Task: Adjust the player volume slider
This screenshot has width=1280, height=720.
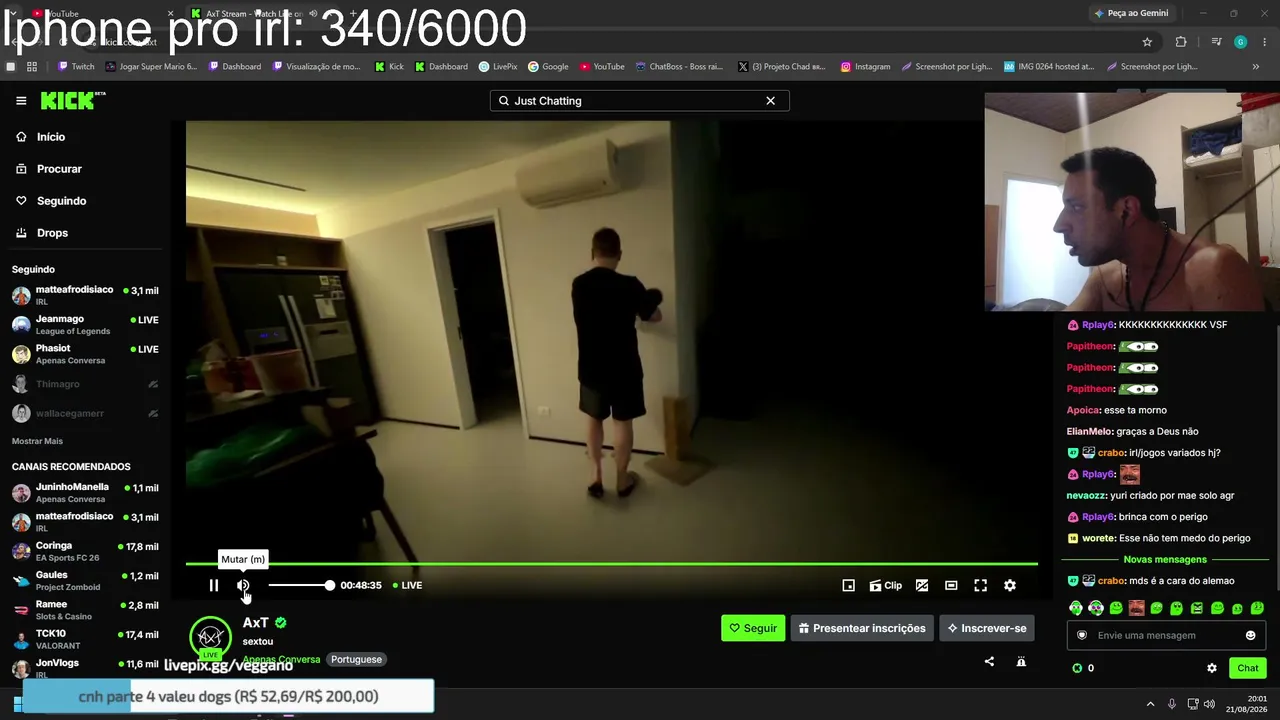Action: [300, 585]
